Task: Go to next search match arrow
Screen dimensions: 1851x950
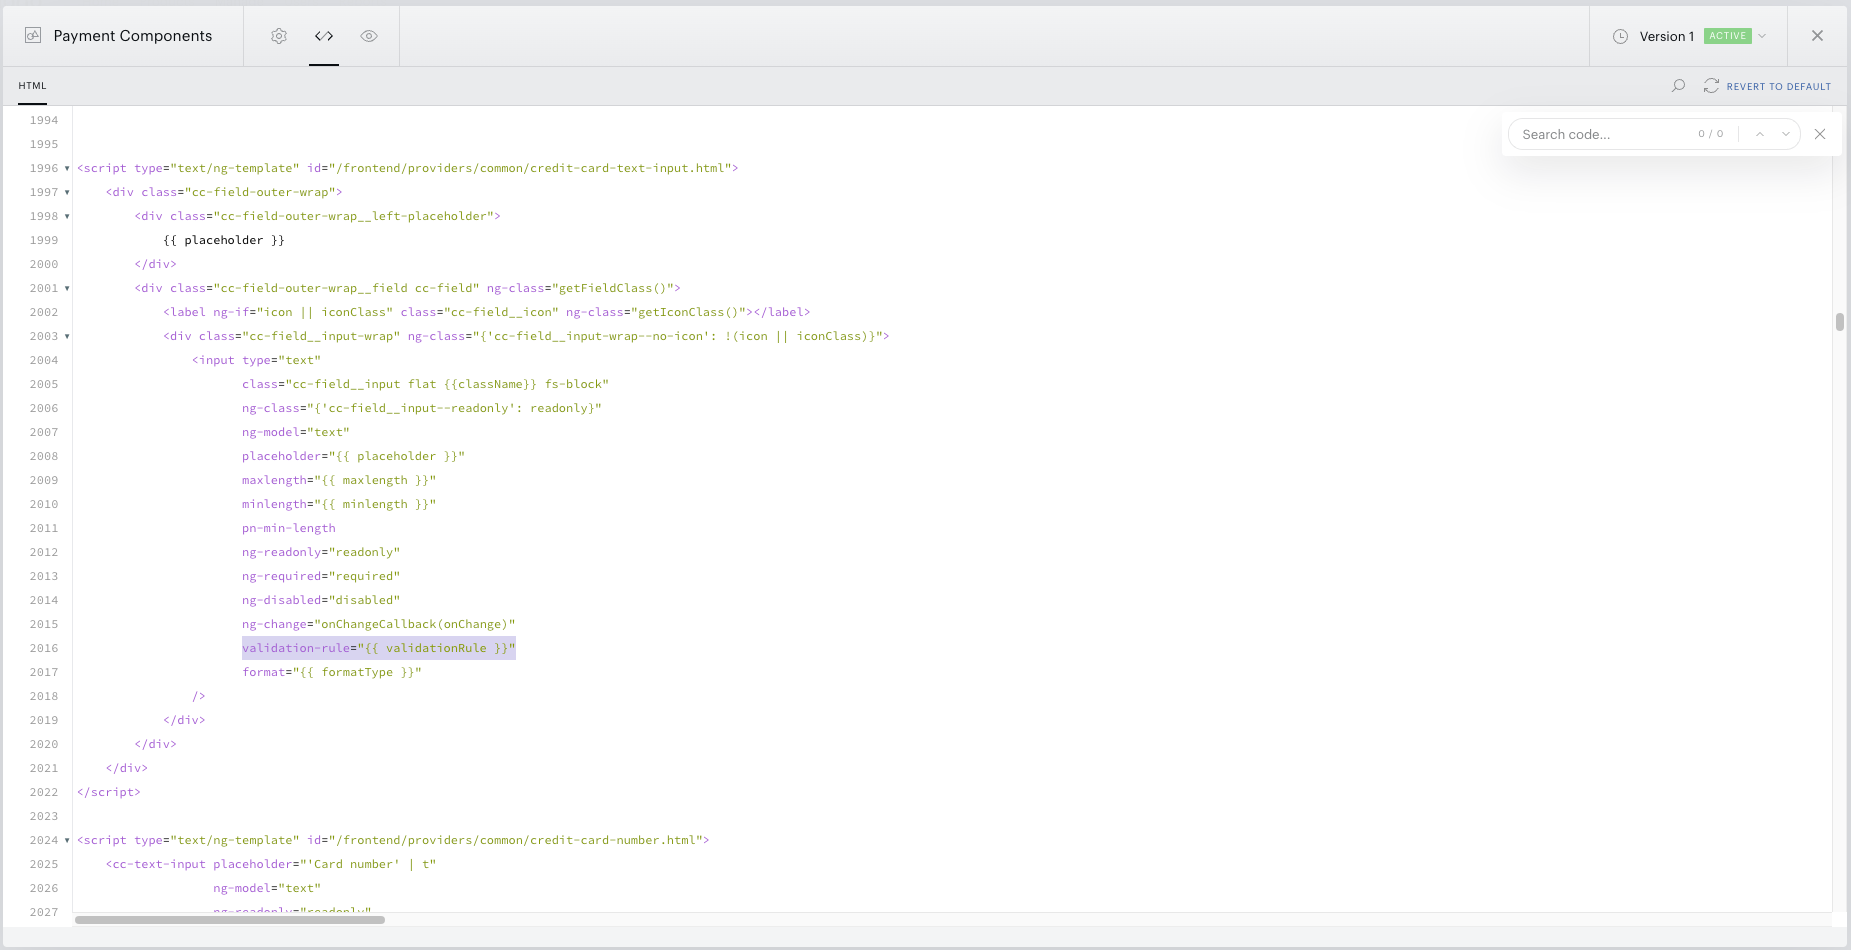Action: [x=1786, y=134]
